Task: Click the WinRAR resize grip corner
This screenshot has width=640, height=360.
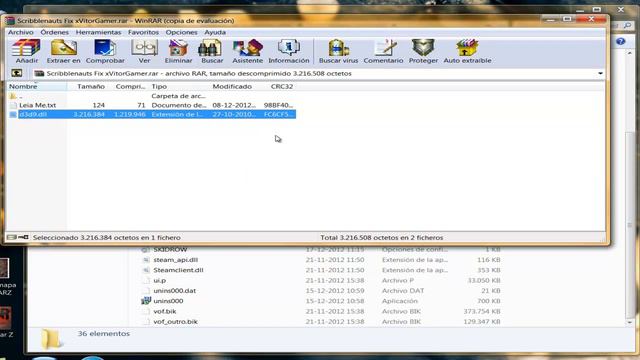Action: coord(602,239)
